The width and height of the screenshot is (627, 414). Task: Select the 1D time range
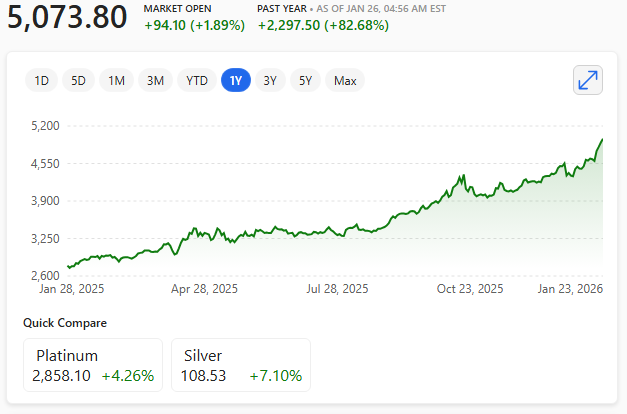41,80
